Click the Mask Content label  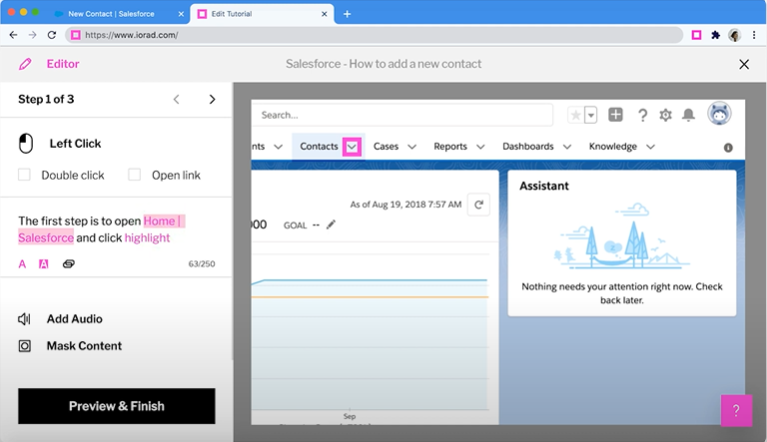[84, 346]
